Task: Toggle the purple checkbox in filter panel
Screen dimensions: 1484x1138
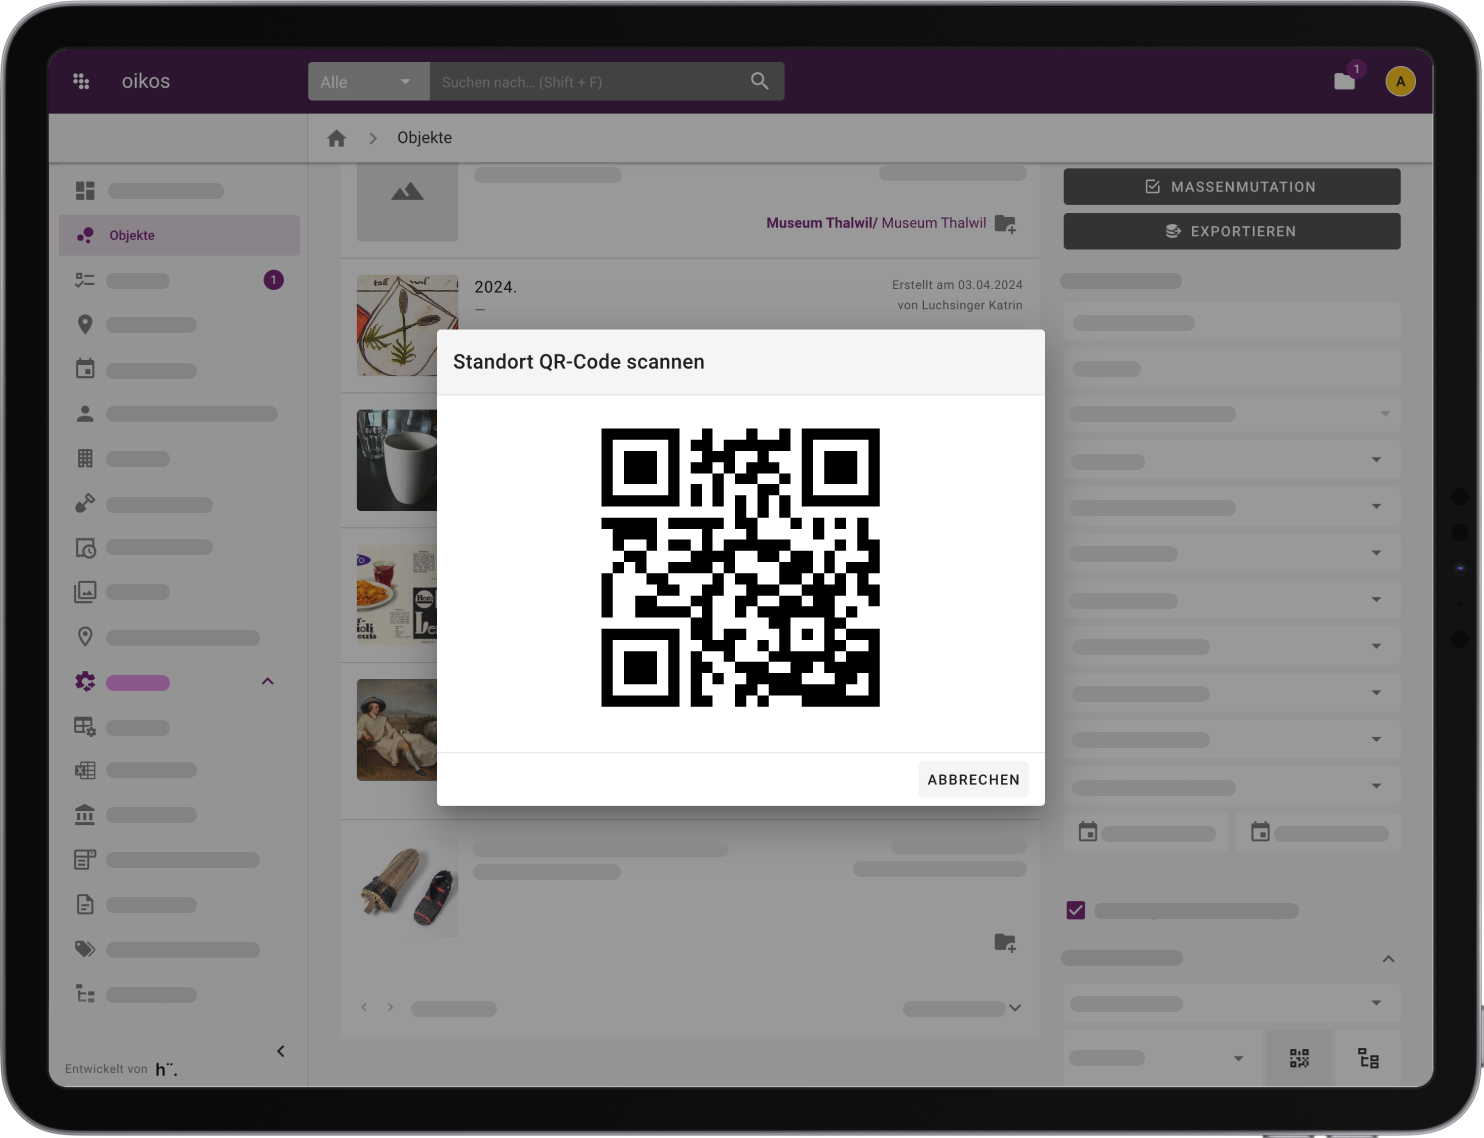Action: tap(1076, 910)
